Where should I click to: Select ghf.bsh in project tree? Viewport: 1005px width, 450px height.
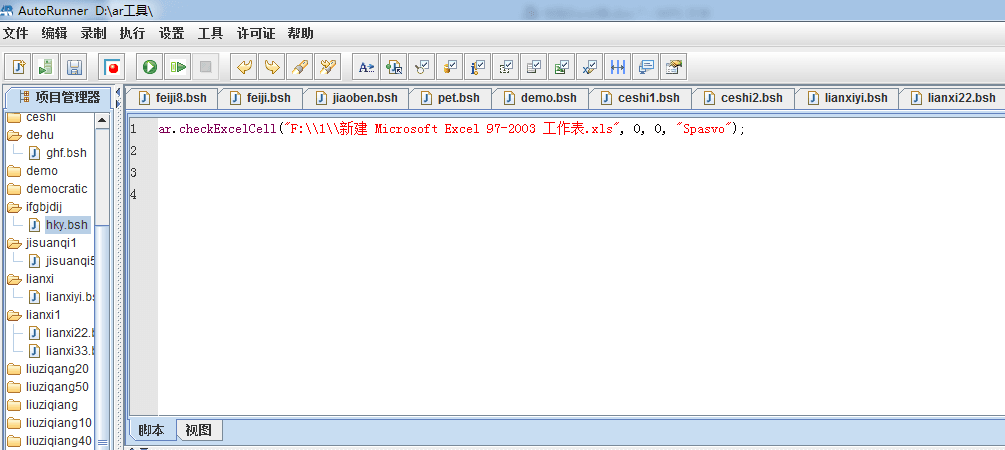[66, 153]
